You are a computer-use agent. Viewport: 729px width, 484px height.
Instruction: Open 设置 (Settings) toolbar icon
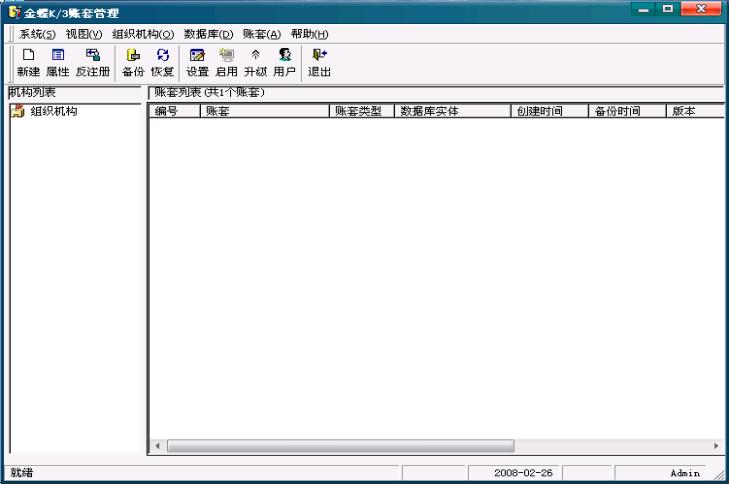click(197, 62)
